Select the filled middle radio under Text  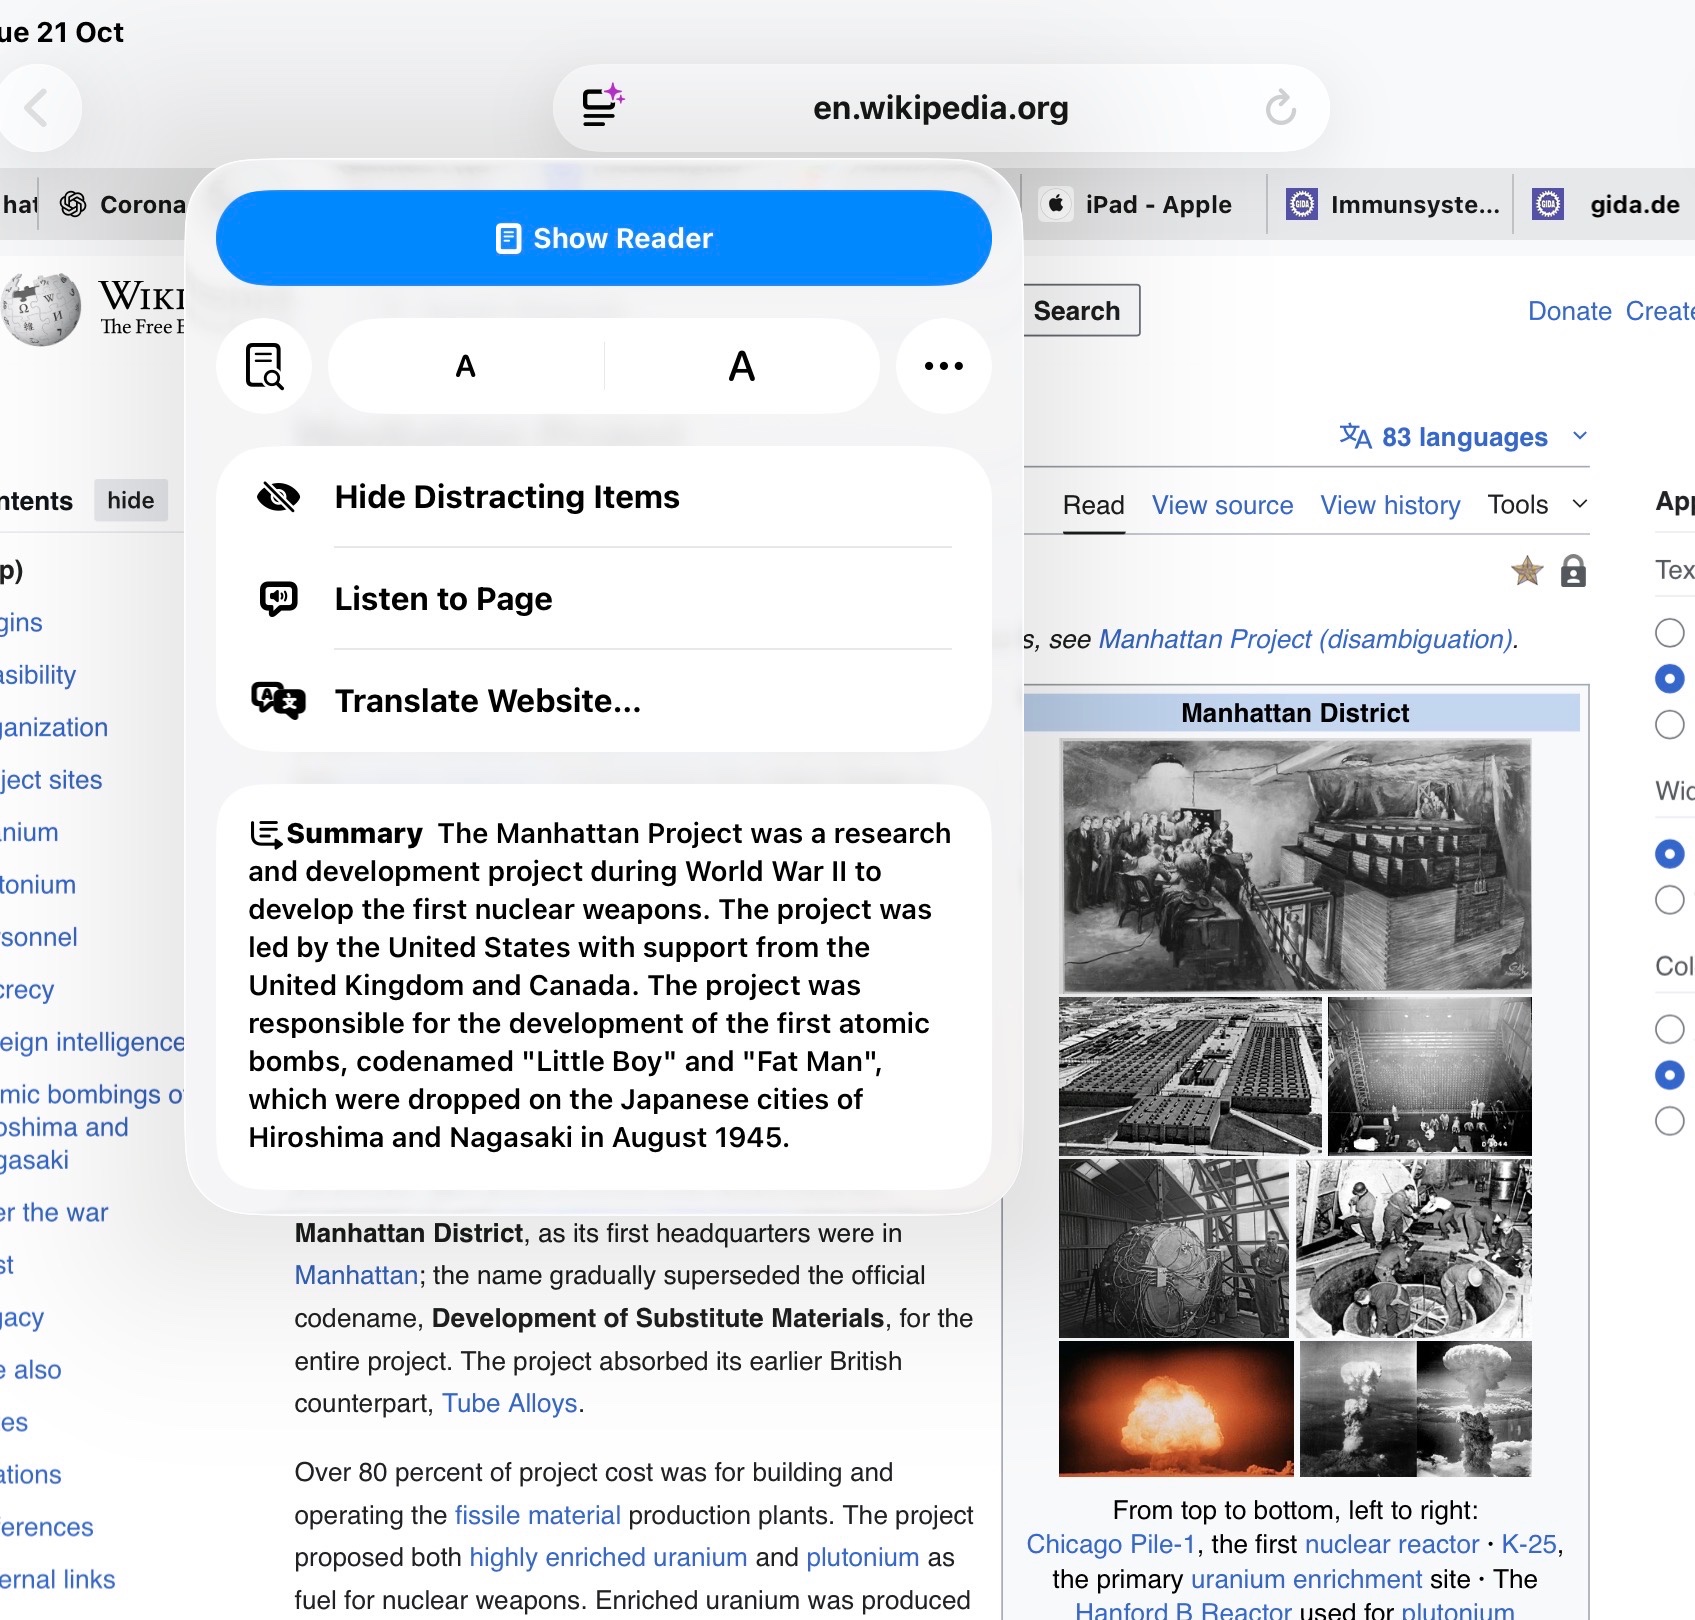[1669, 679]
